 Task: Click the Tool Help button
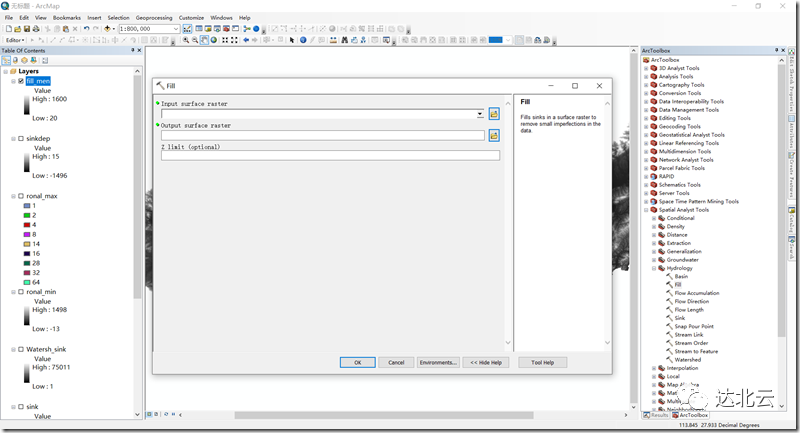click(542, 363)
